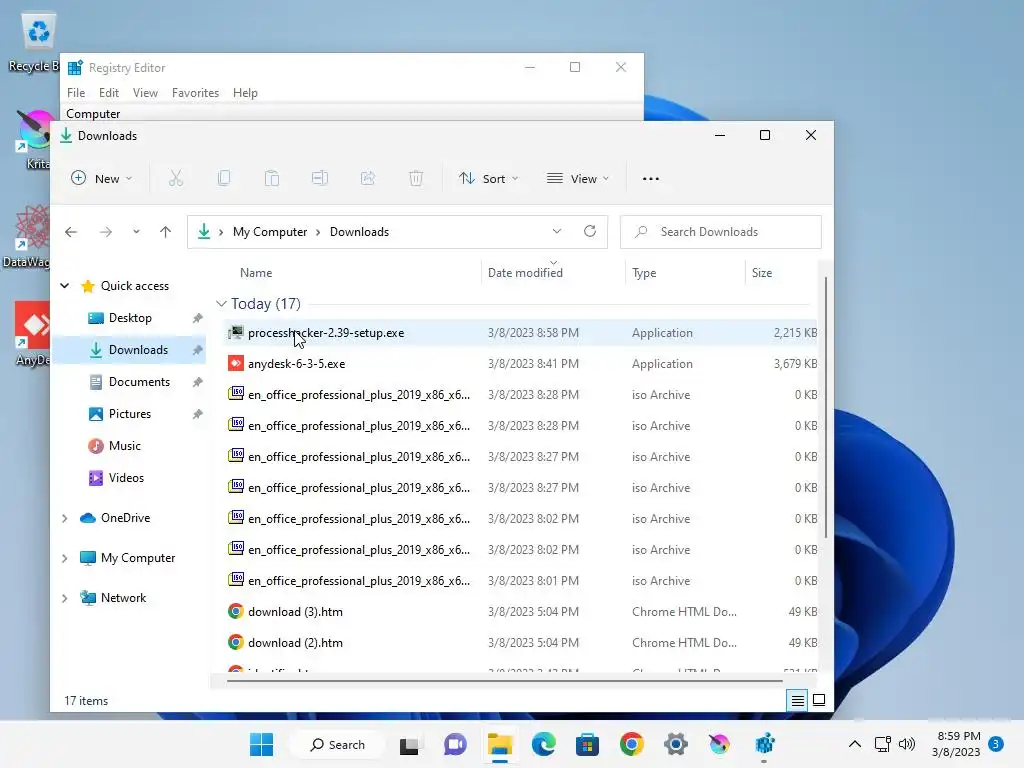
Task: Open Favorites menu in Registry Editor
Action: pos(195,93)
